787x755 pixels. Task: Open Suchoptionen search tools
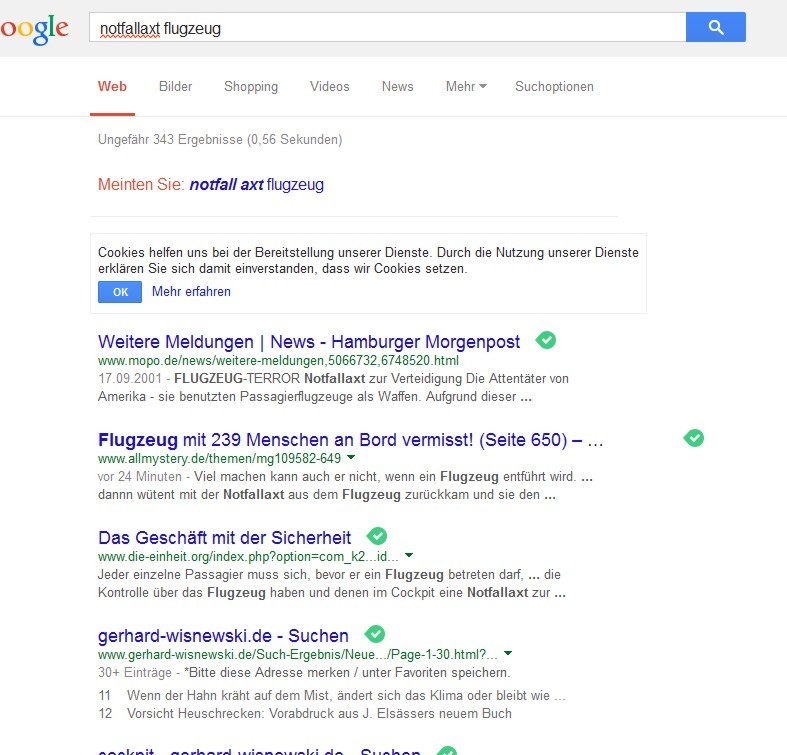coord(554,86)
